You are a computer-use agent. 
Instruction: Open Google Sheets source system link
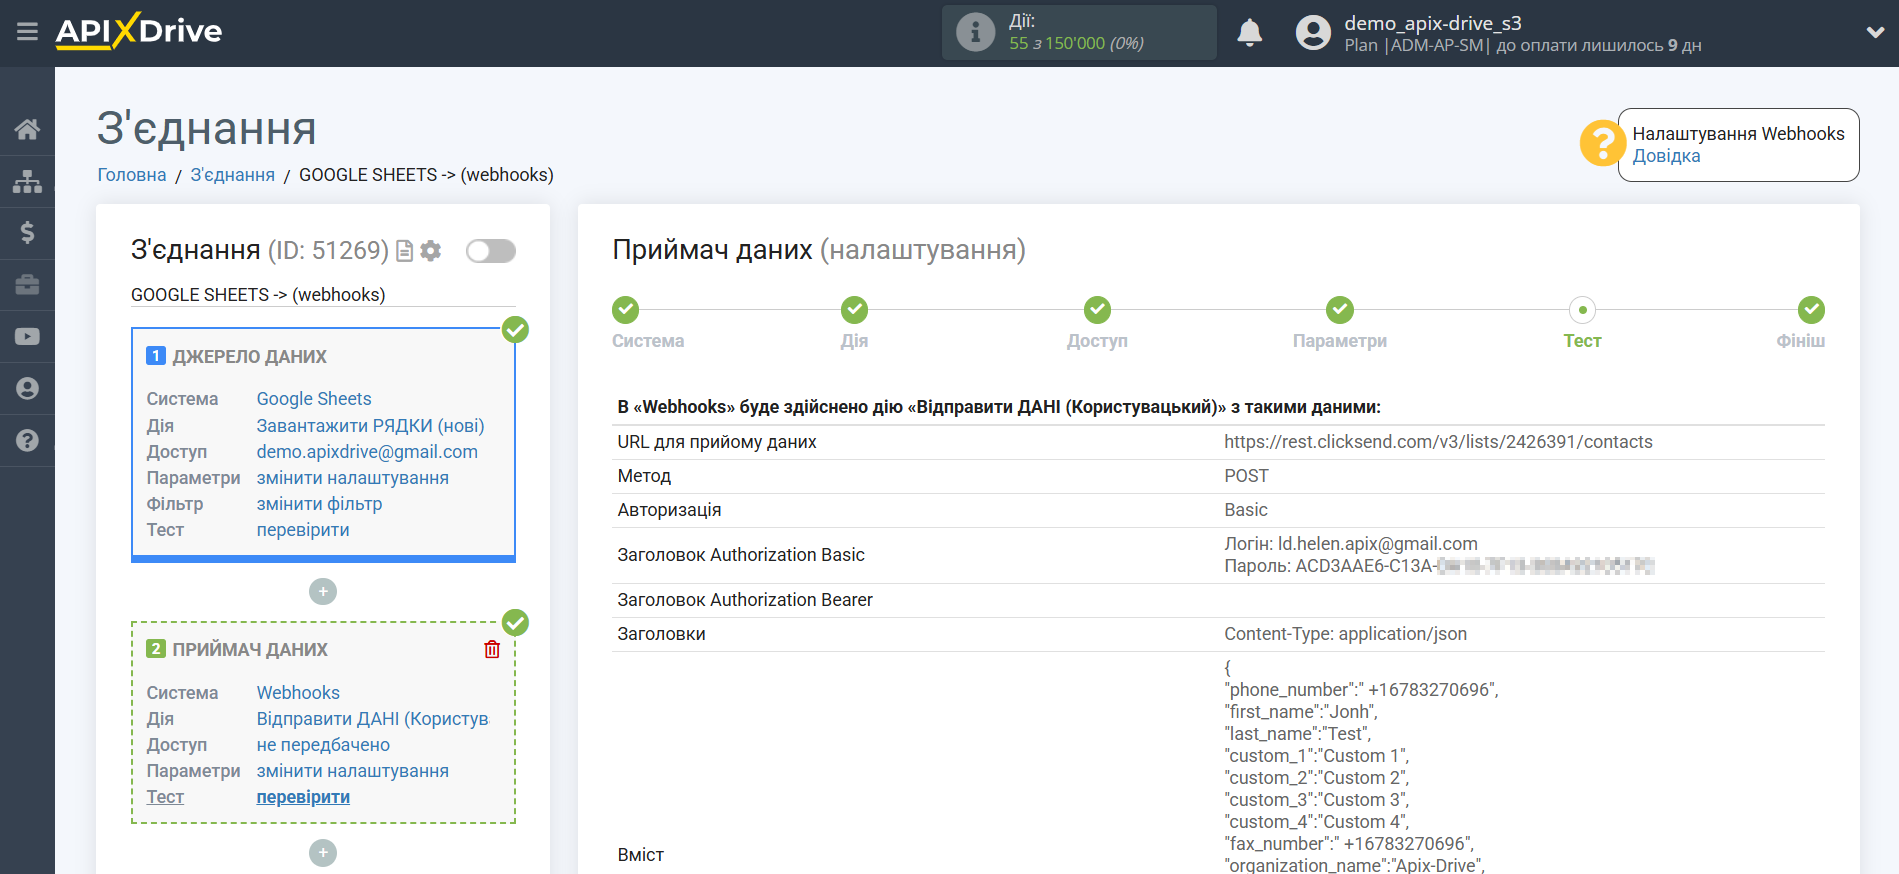coord(314,399)
